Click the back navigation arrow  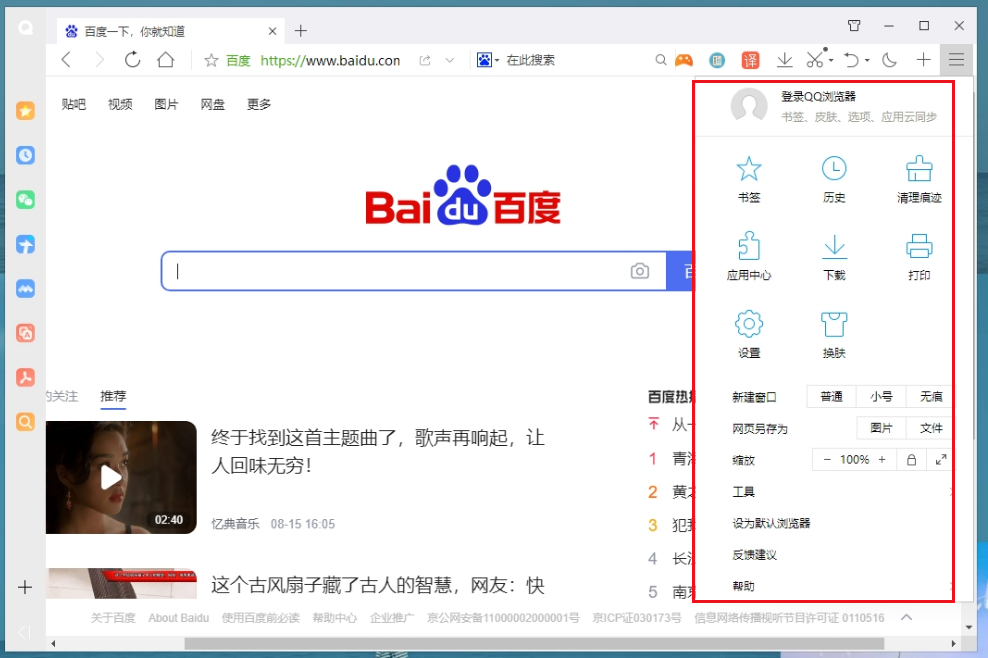click(66, 60)
